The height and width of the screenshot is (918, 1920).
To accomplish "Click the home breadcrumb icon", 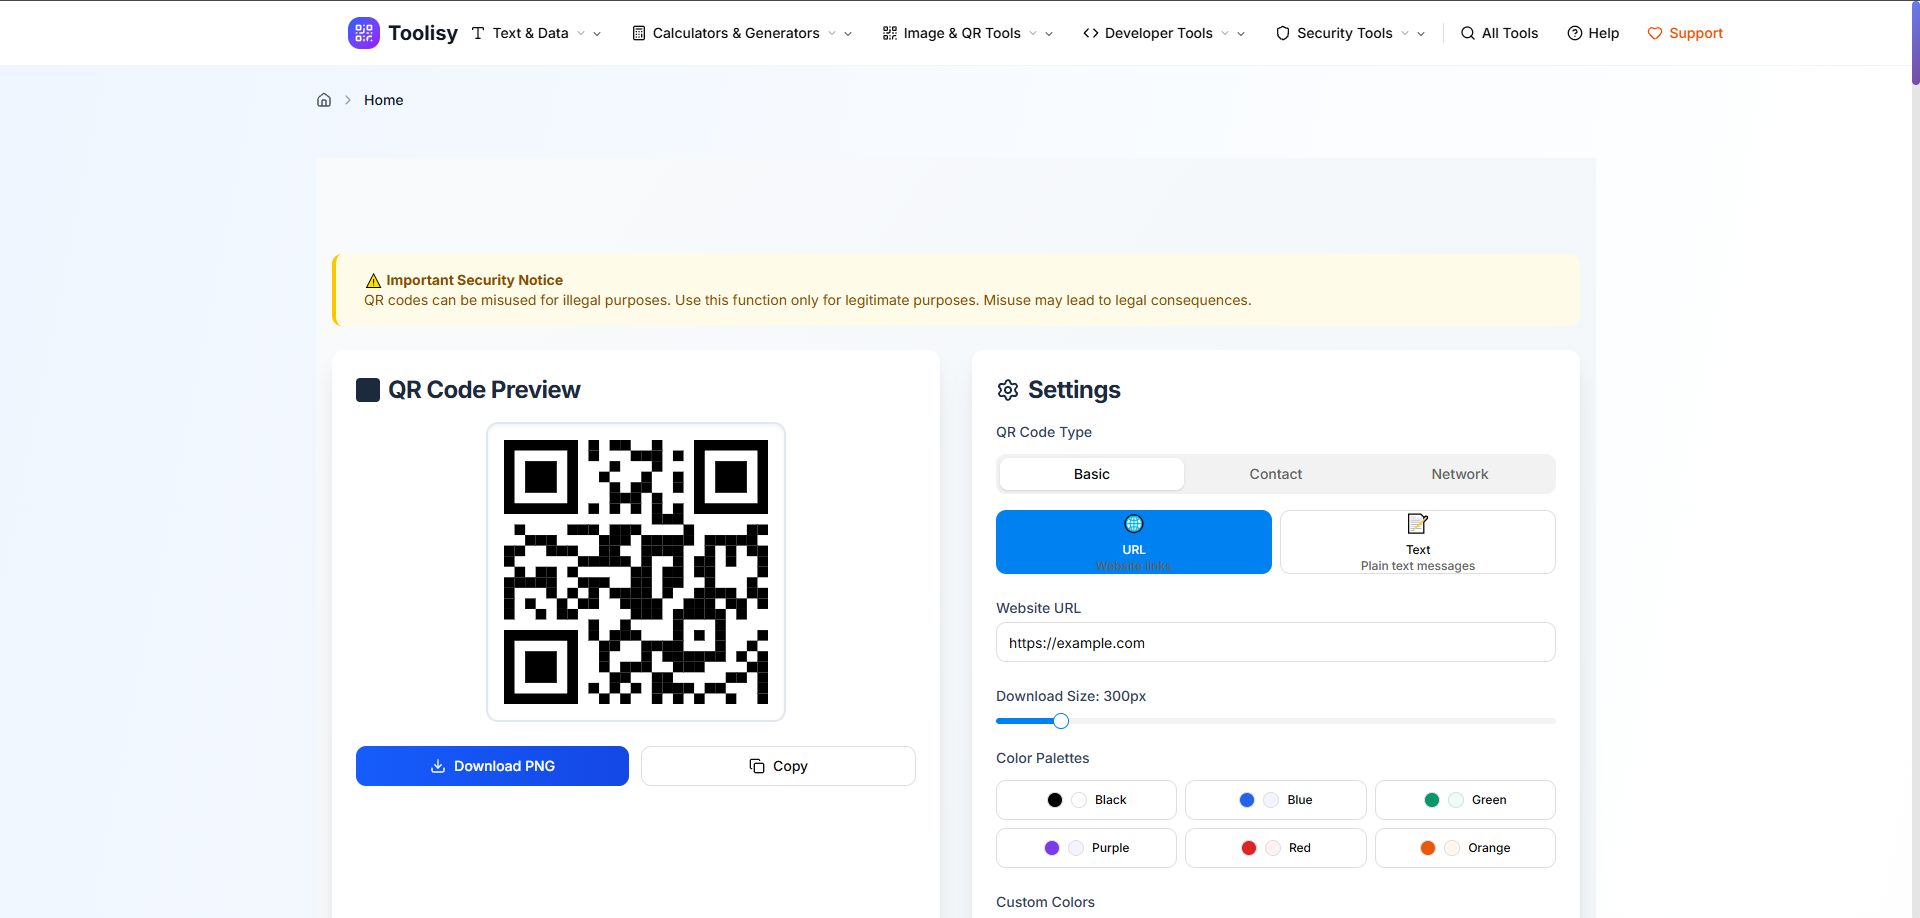I will [x=324, y=100].
